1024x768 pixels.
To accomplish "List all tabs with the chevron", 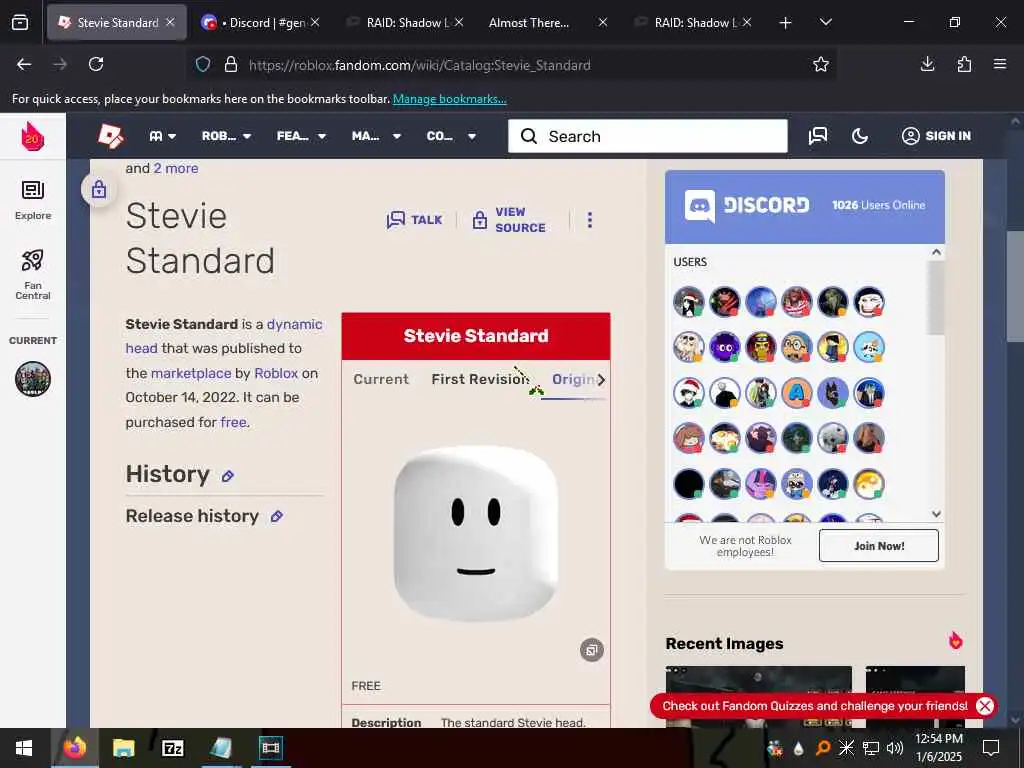I will tap(825, 22).
